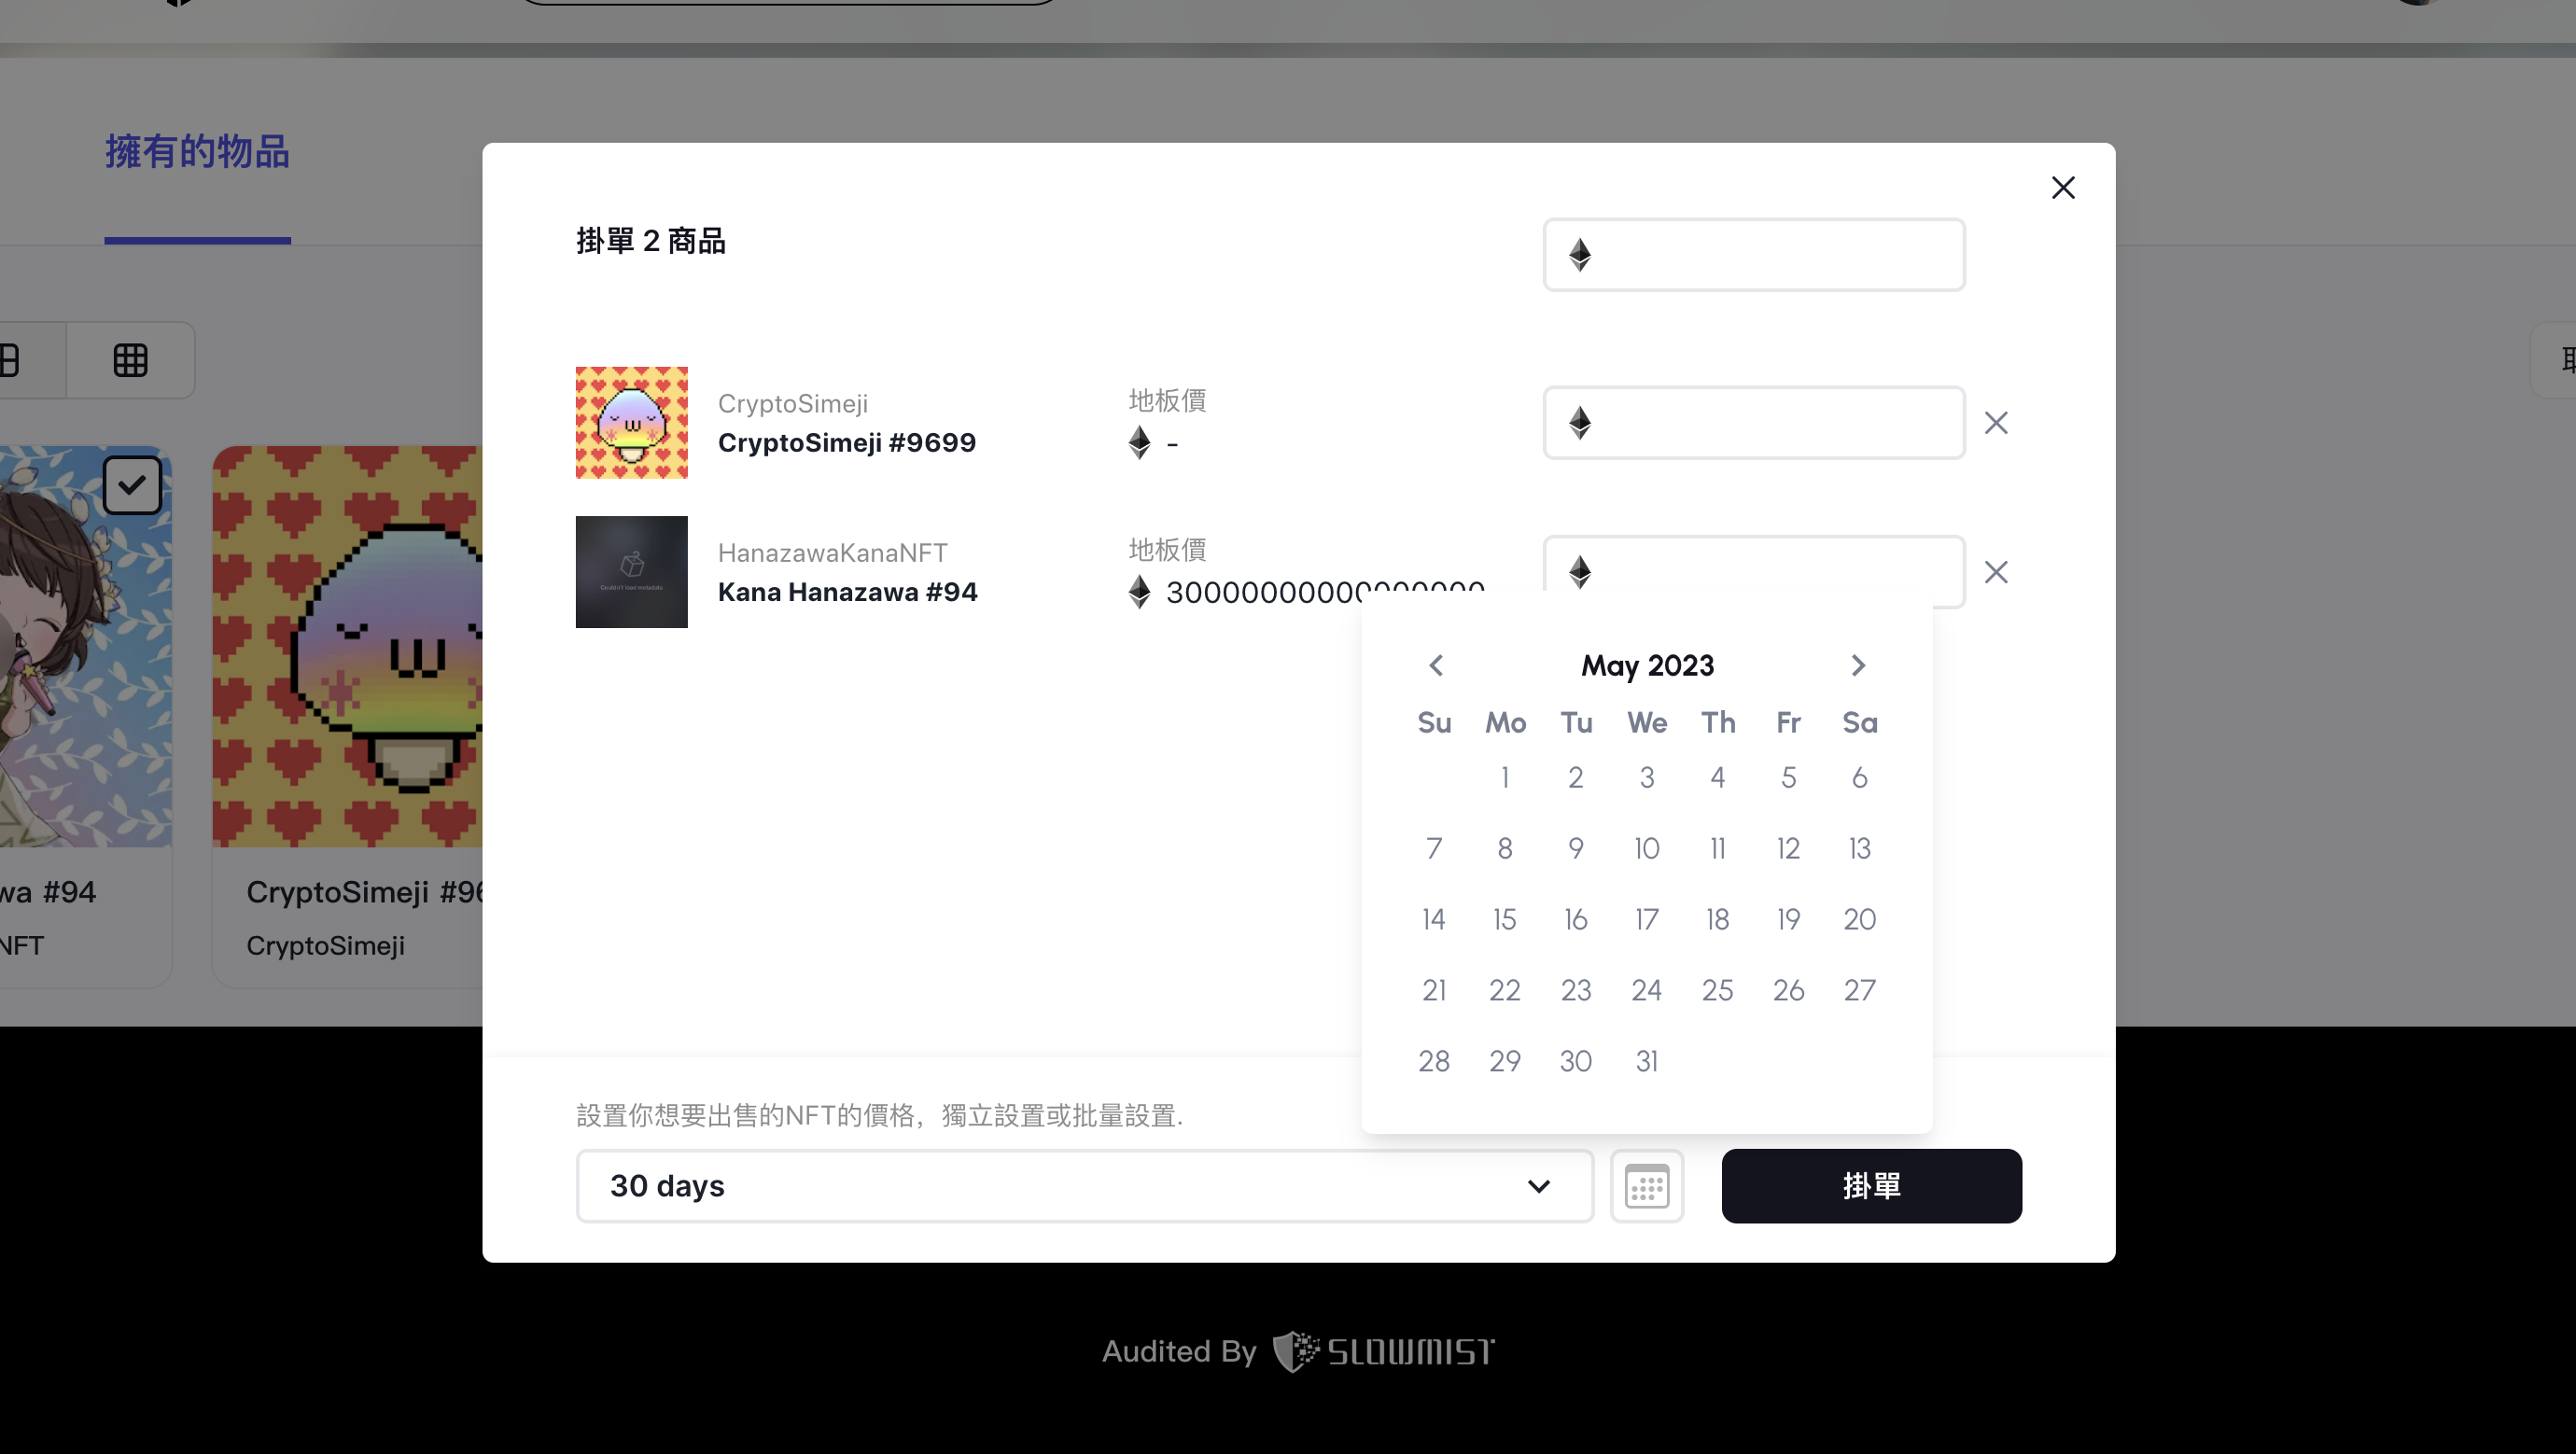Click the Kana Hanazawa floor price value
The image size is (2576, 1454).
coord(1325,592)
